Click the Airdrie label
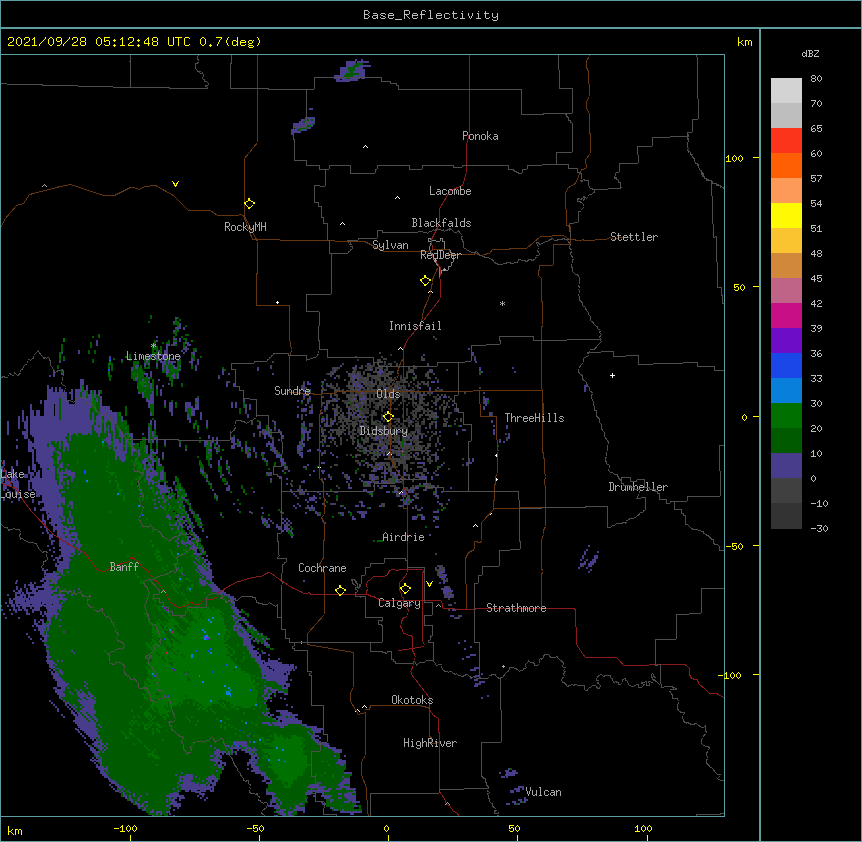The width and height of the screenshot is (862, 842). pyautogui.click(x=404, y=537)
